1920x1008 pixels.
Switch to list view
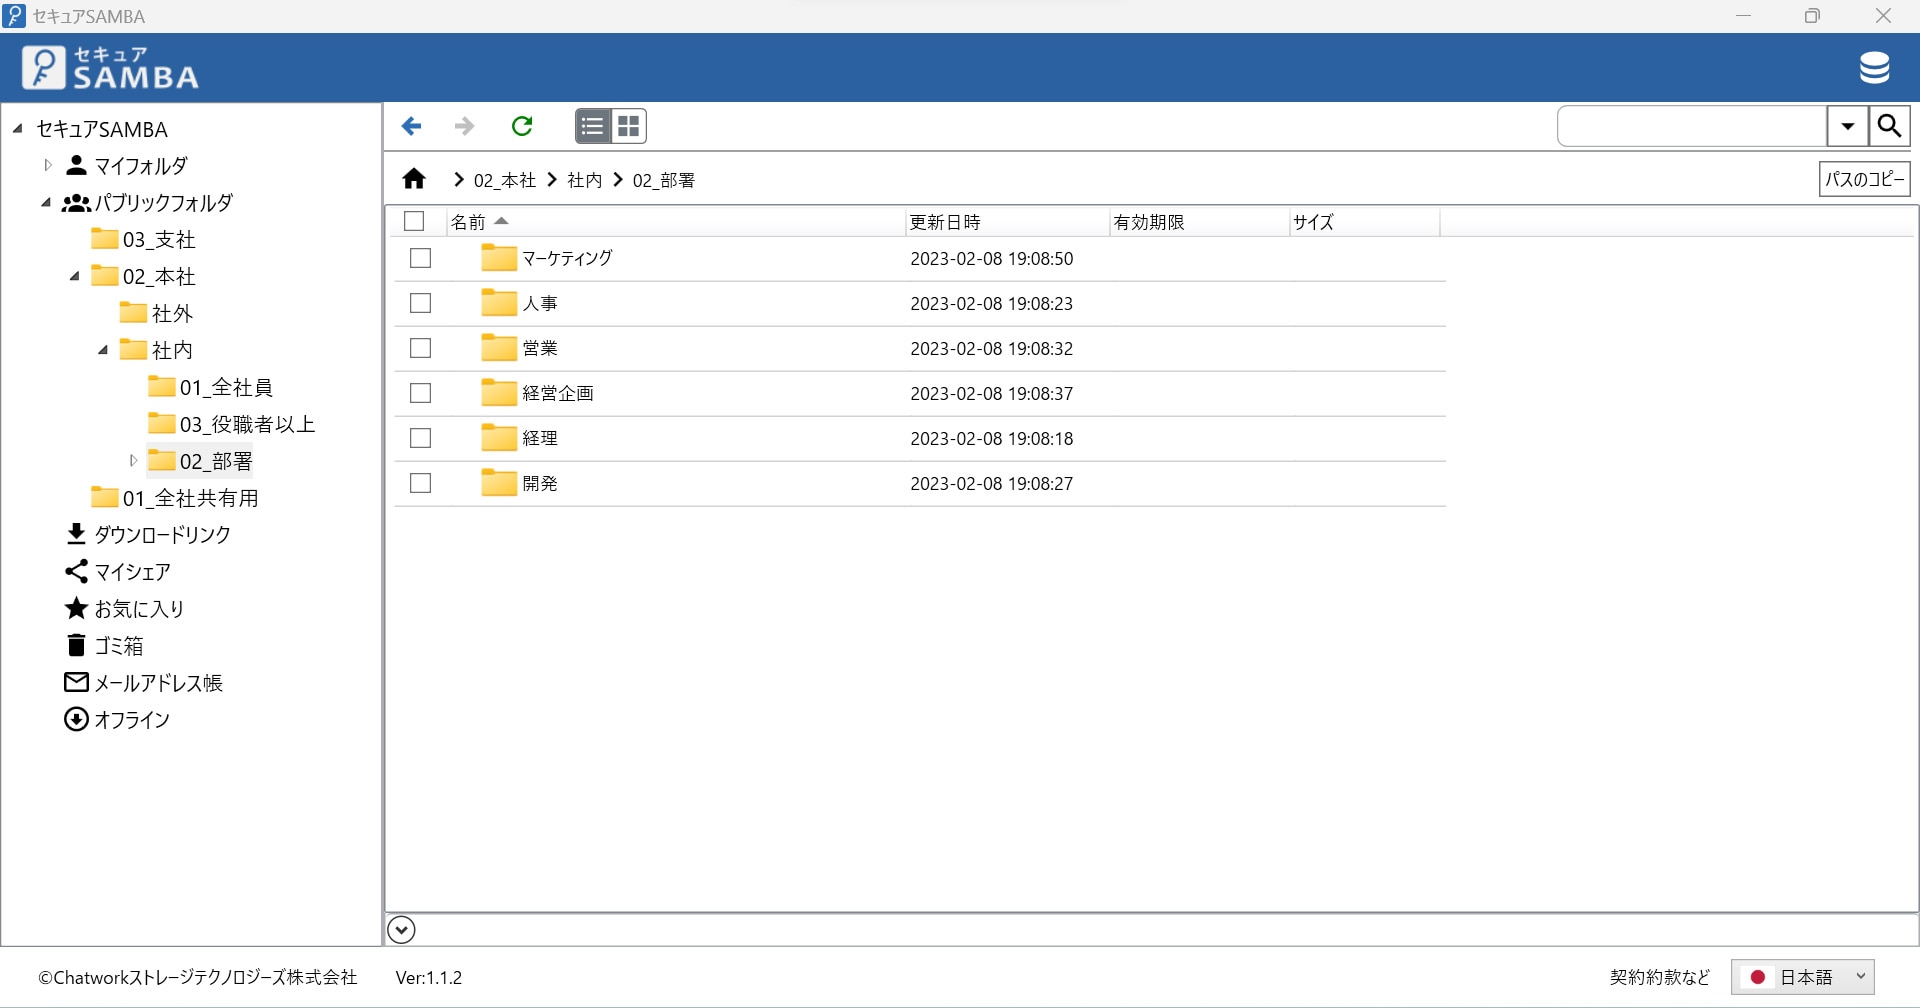[x=593, y=126]
